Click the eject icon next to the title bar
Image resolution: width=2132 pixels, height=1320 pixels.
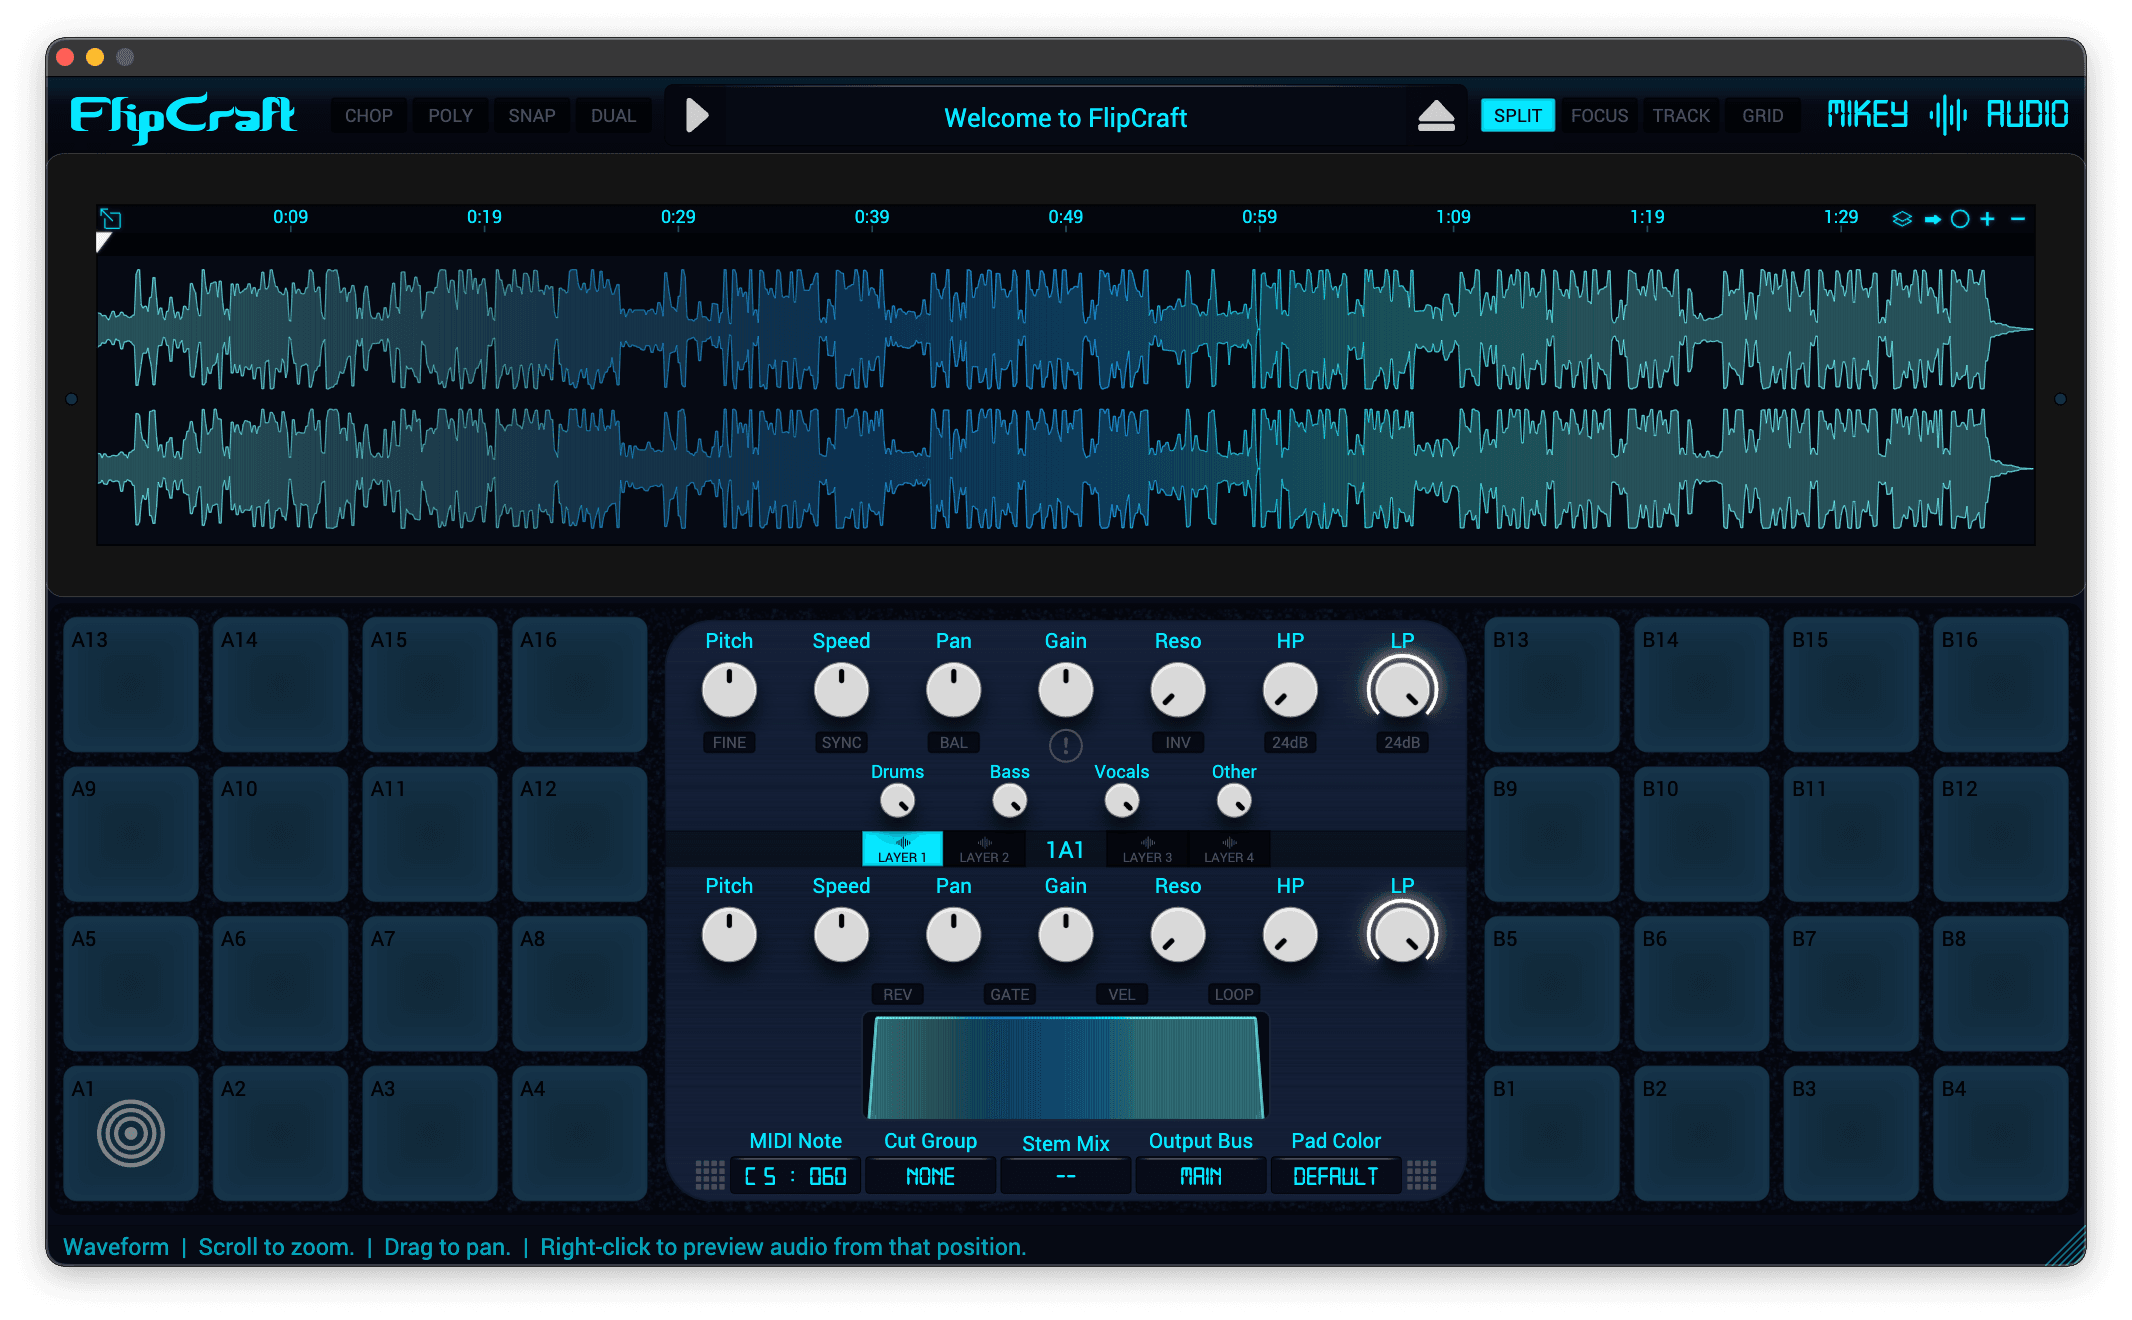pos(1437,114)
